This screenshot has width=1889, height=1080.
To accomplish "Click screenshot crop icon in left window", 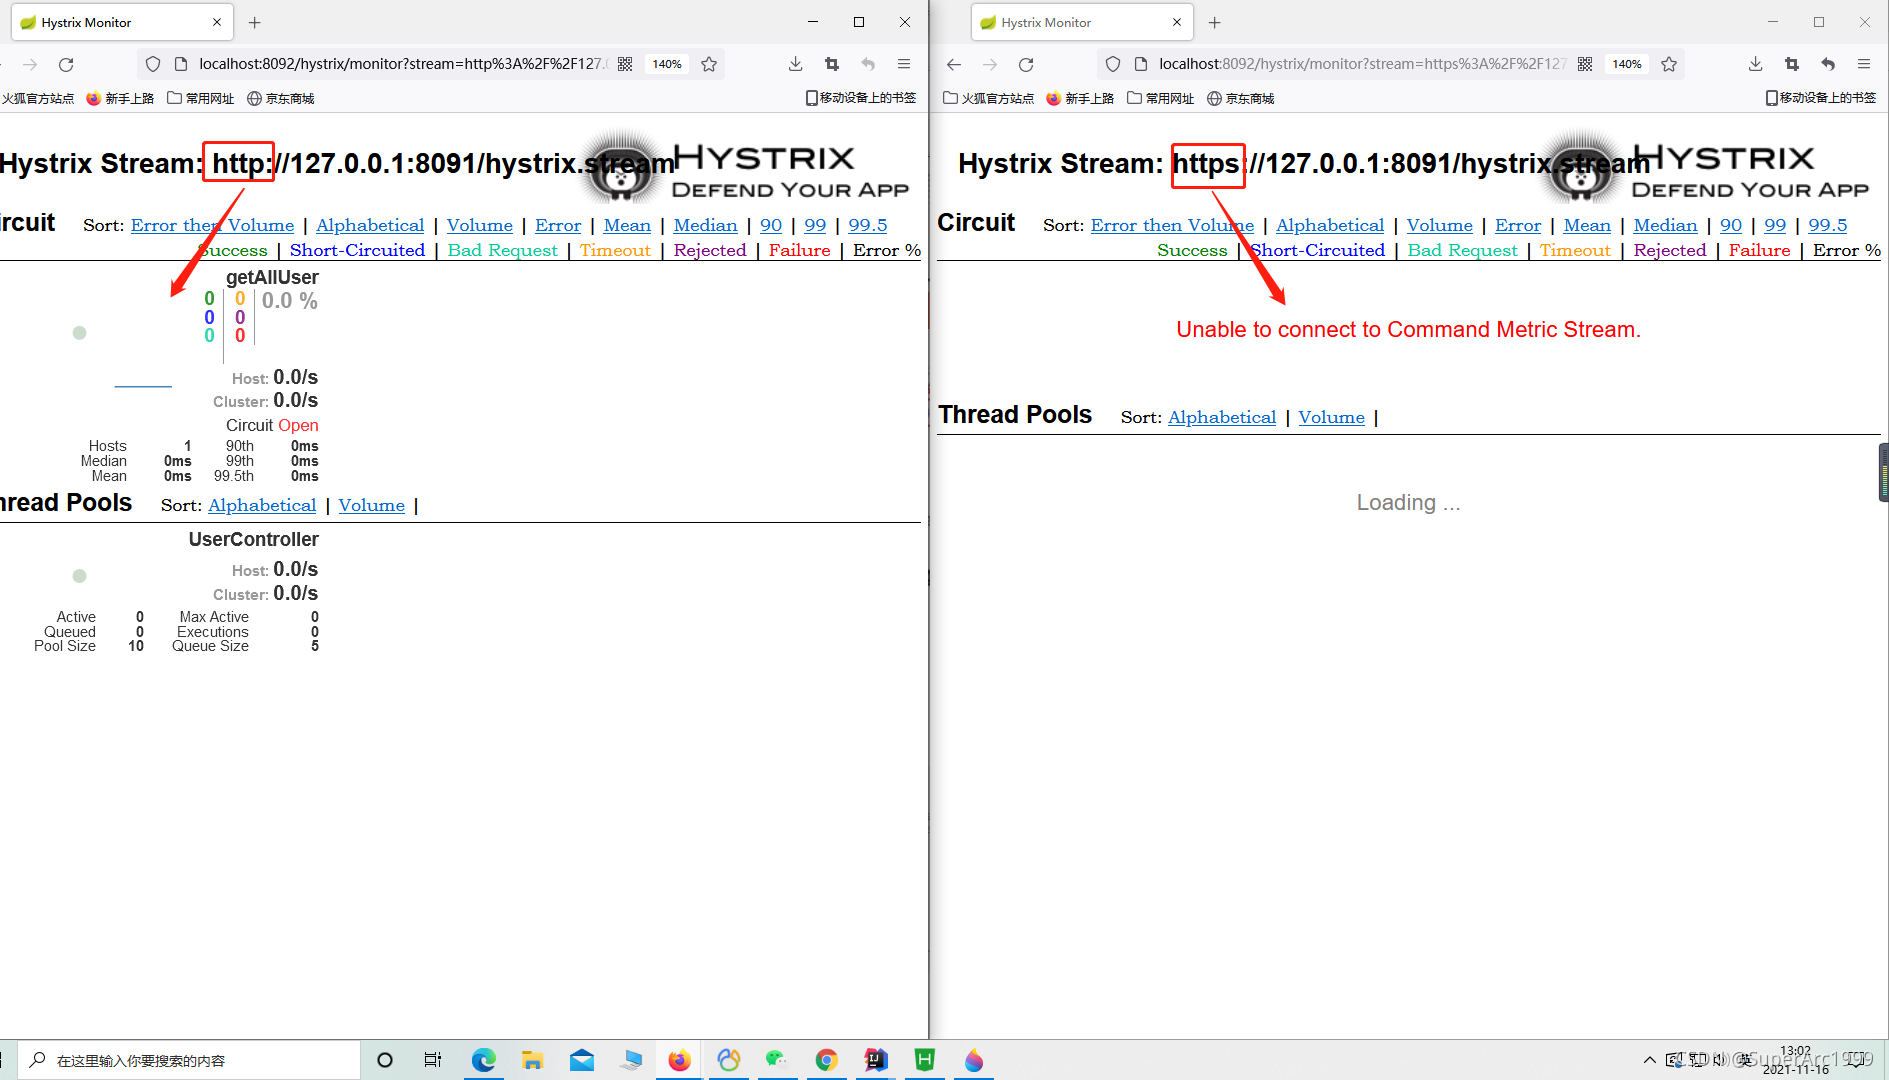I will 832,64.
